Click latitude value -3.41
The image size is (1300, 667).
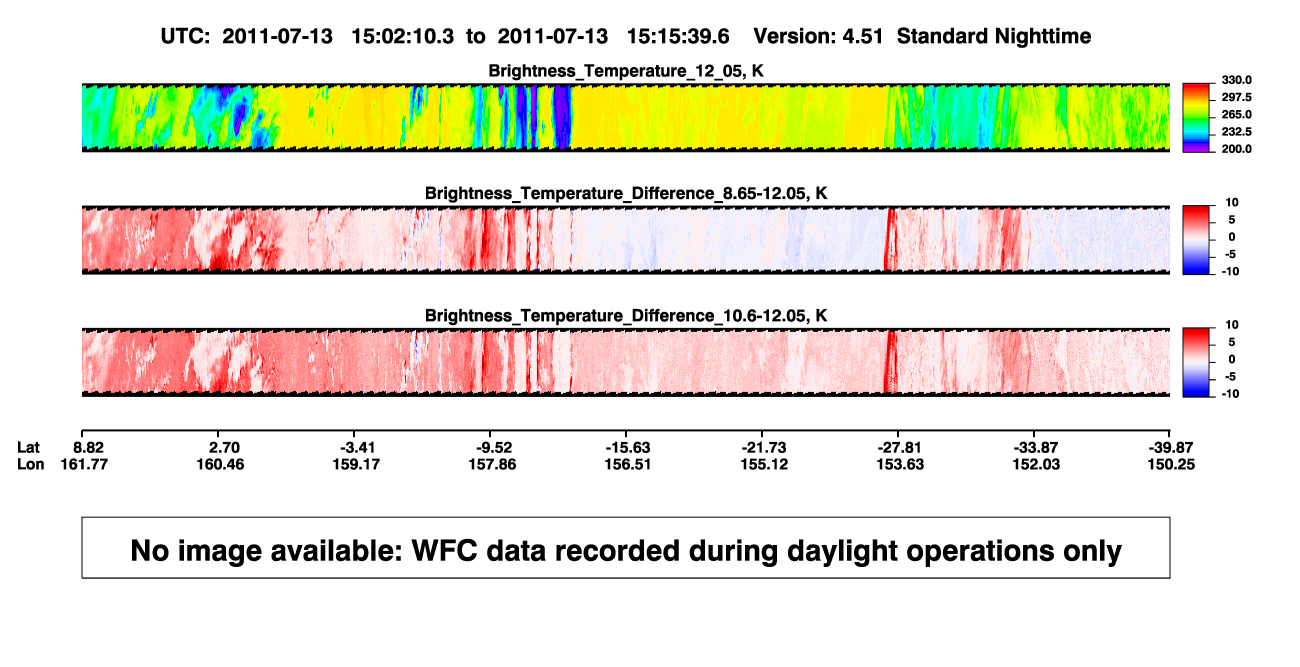358,446
